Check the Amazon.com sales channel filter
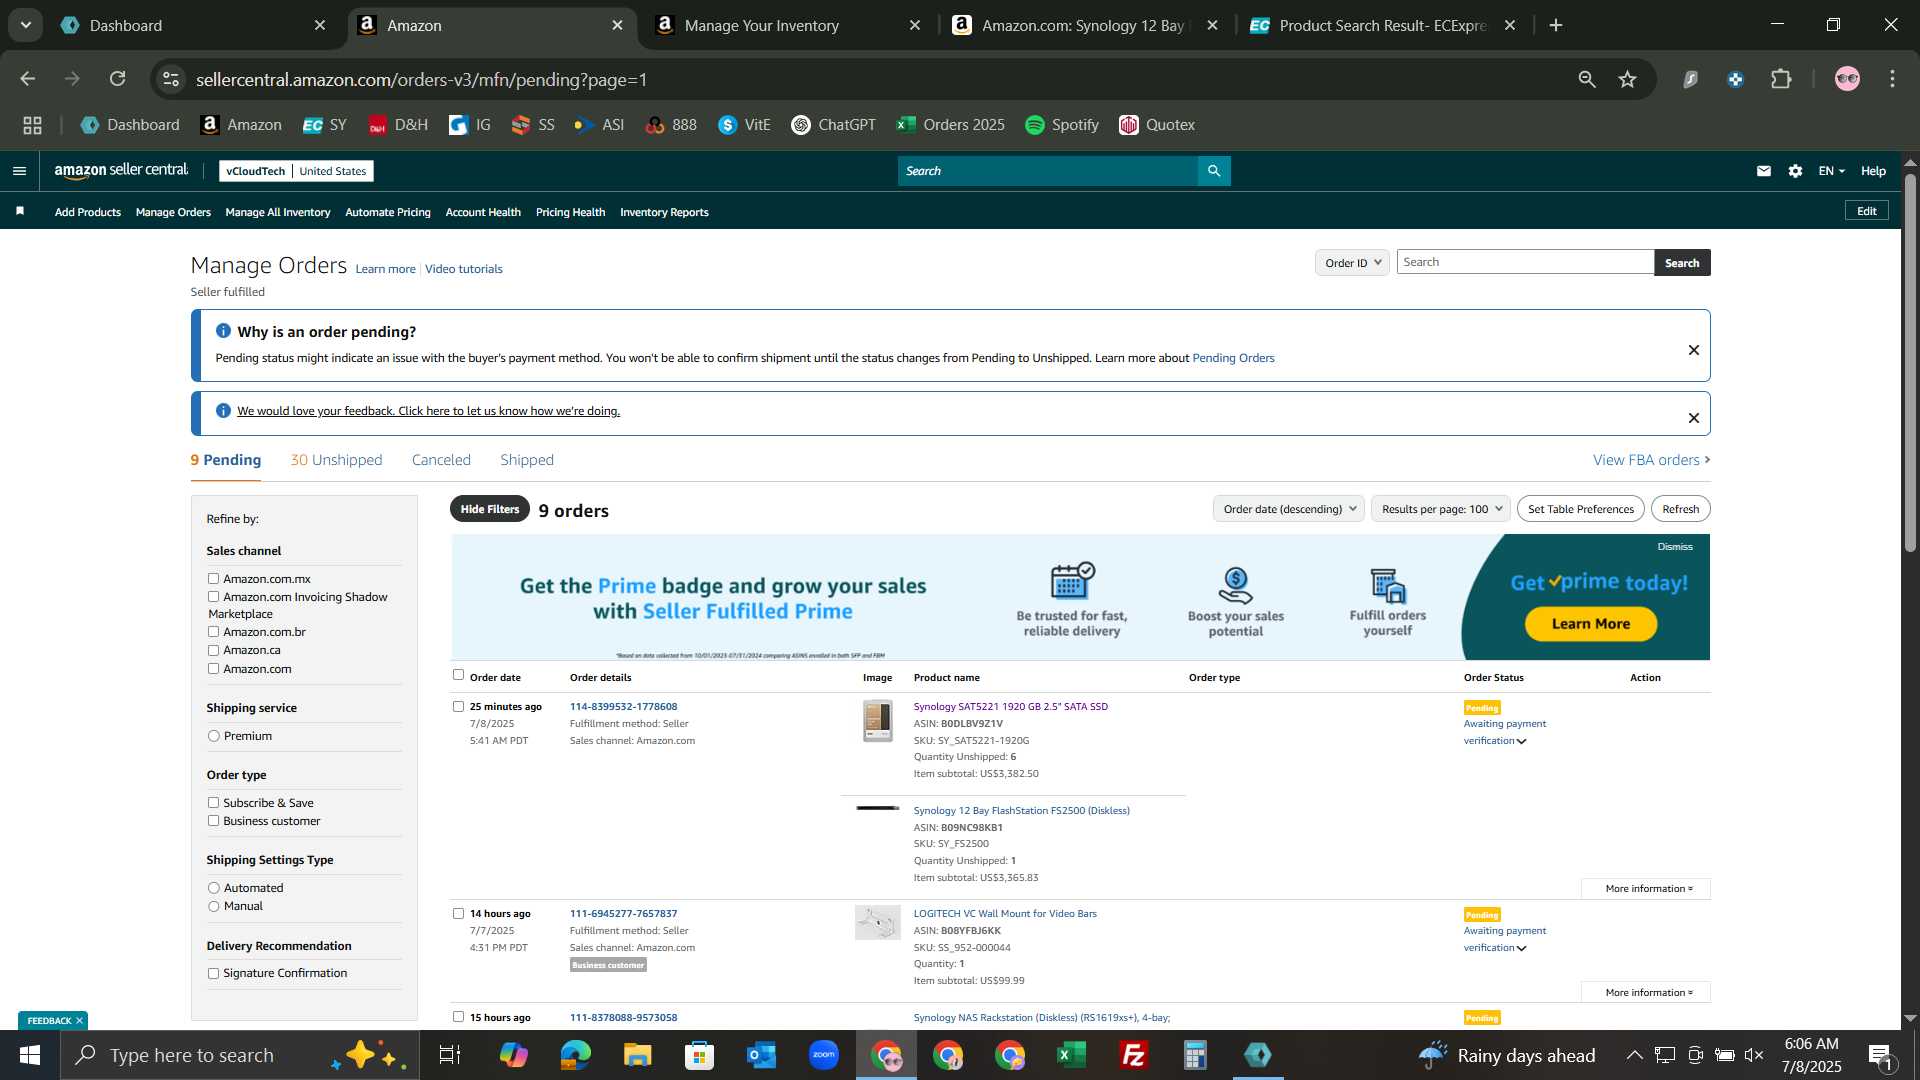This screenshot has width=1920, height=1080. tap(213, 668)
